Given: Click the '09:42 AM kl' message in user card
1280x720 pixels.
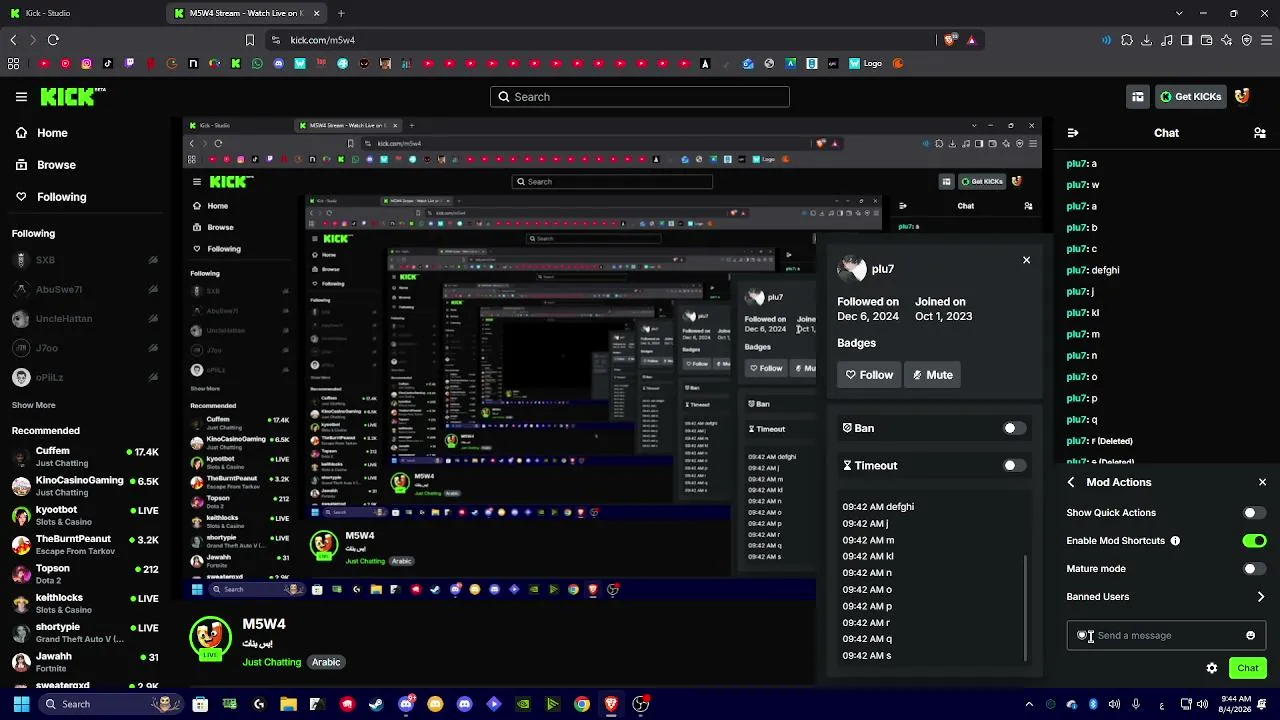Looking at the screenshot, I should pos(868,556).
